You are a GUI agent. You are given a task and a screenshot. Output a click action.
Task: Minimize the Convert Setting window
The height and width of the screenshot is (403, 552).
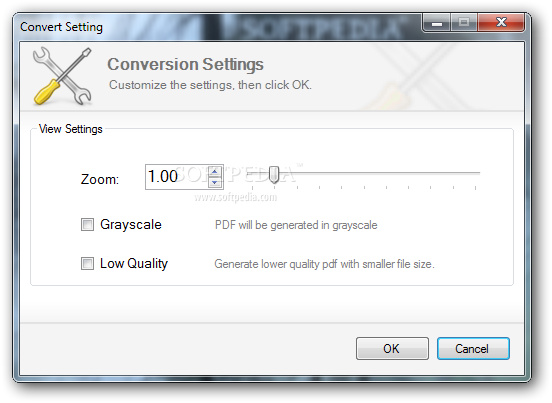[x=437, y=23]
